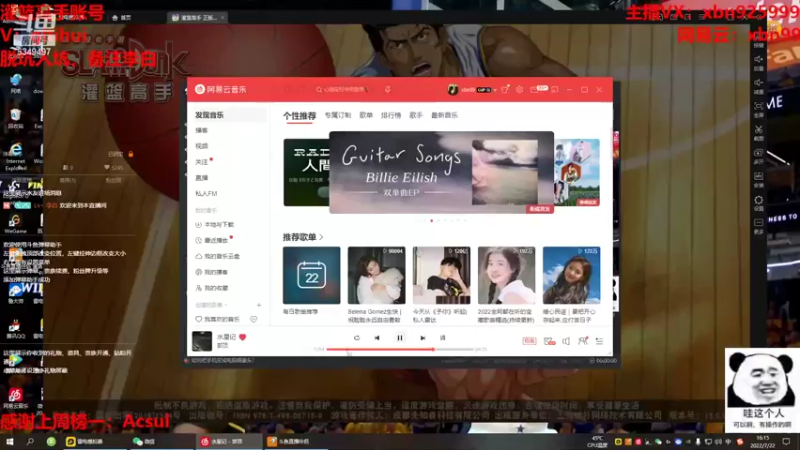Open Windows Start menu
Viewport: 800px width, 450px height.
[x=9, y=441]
